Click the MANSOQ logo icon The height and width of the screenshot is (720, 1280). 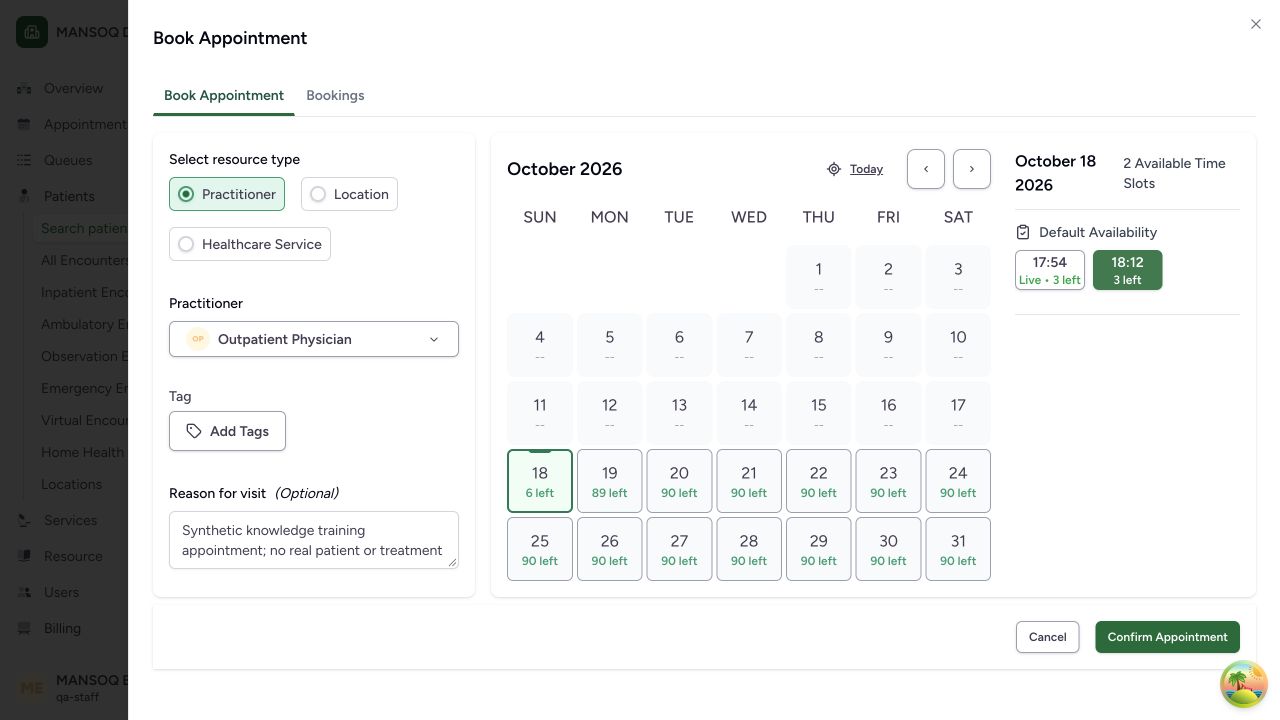[32, 32]
